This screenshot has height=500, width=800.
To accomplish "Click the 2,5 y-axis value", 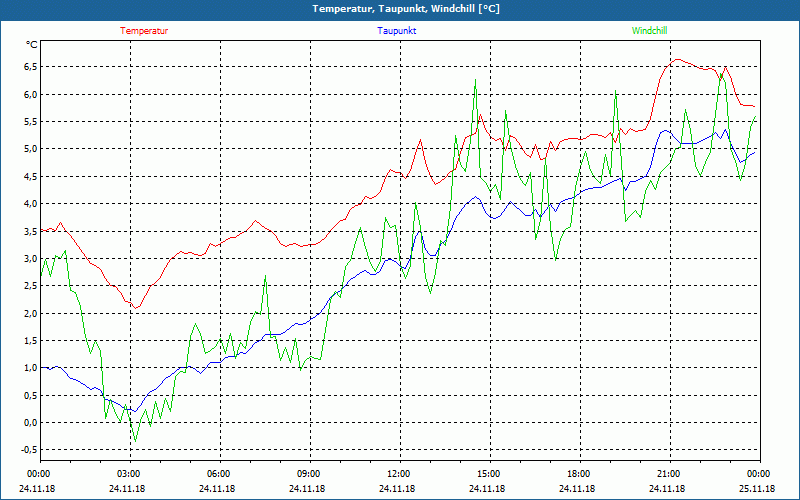I will click(31, 286).
